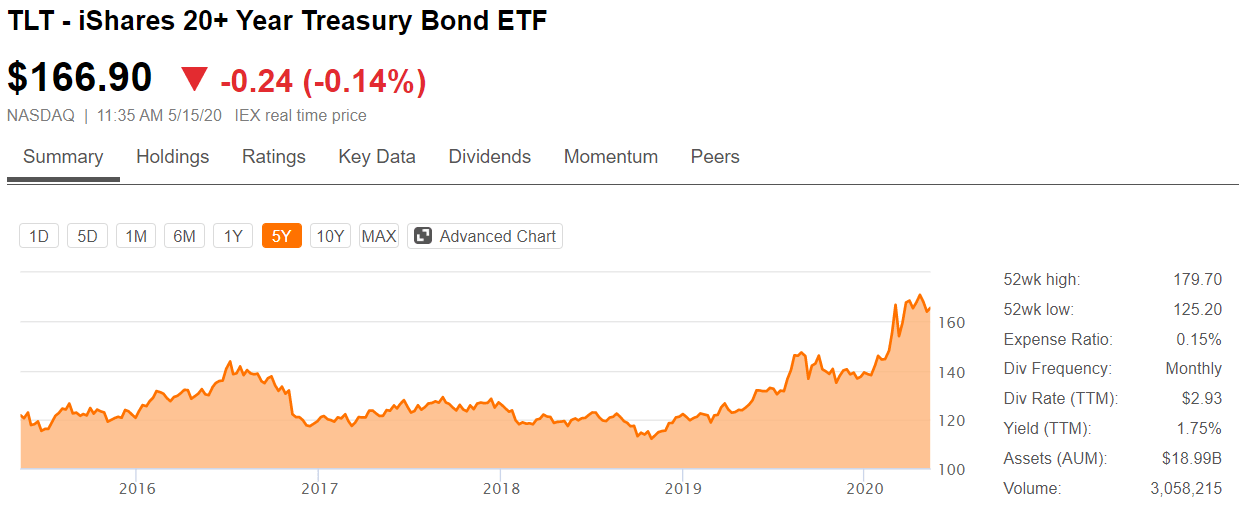Go to the Key Data tab
Screen dimensions: 1239x523
click(377, 156)
